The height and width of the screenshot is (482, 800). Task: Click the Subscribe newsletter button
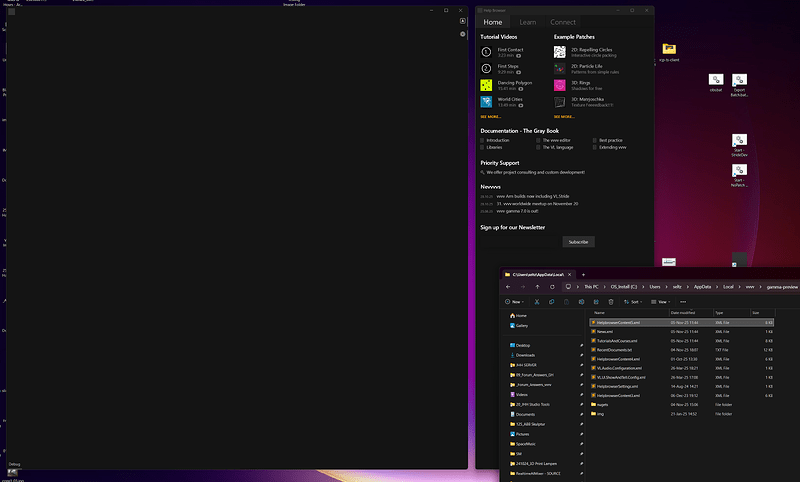[578, 242]
